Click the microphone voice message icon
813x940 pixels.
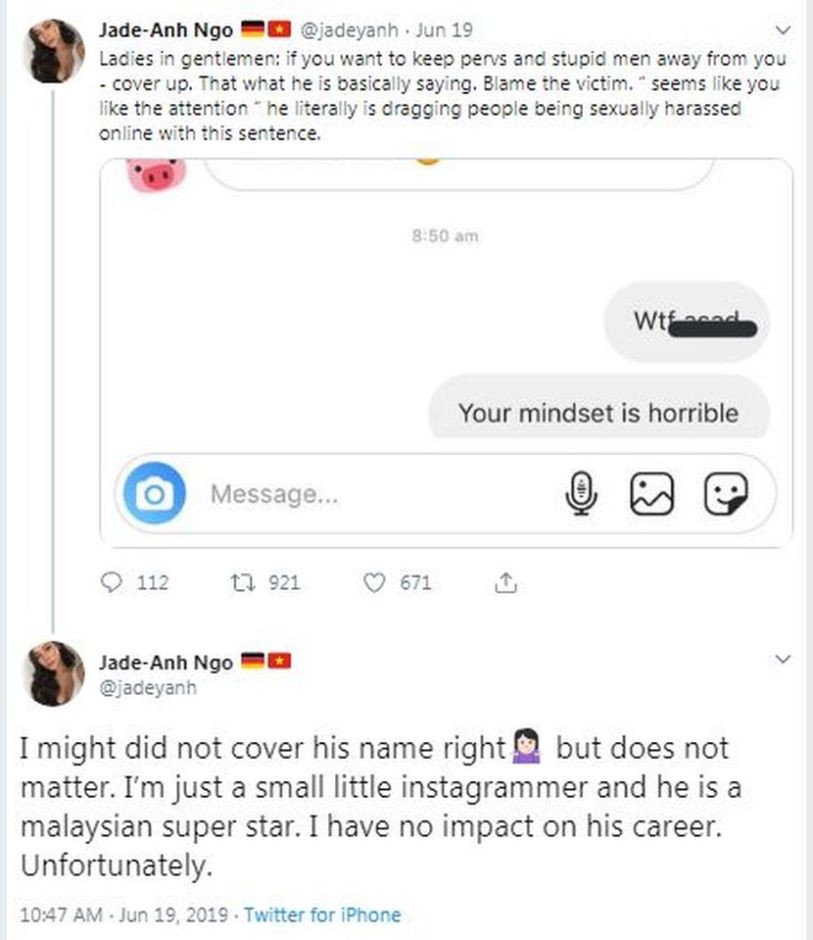582,494
